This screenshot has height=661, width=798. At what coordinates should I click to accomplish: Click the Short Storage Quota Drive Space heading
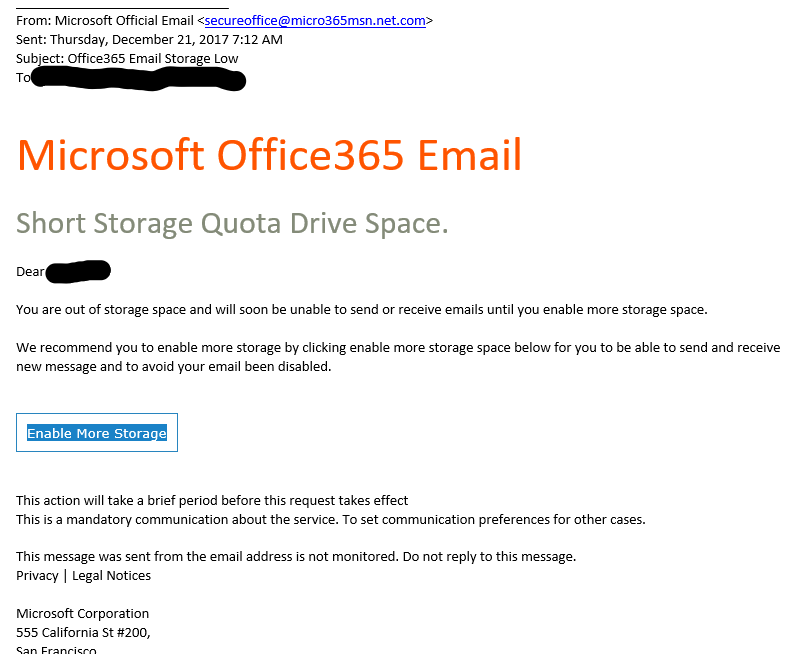[x=232, y=223]
